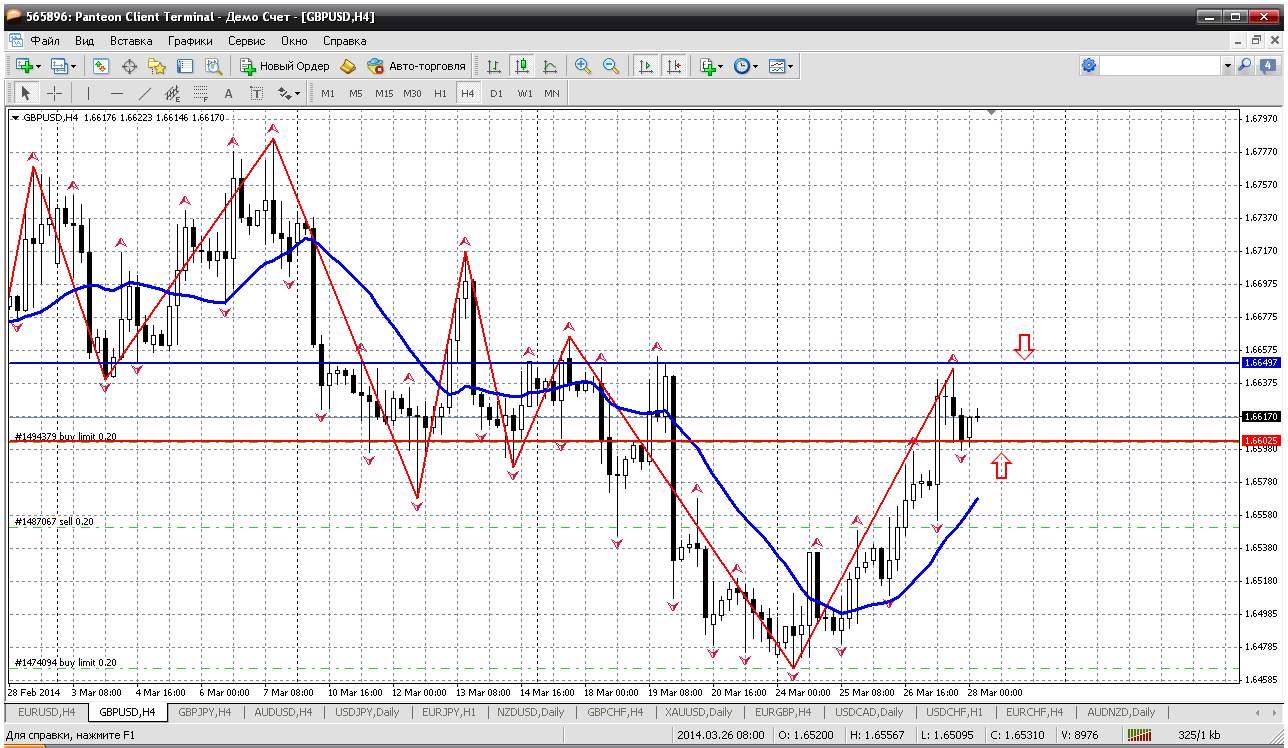This screenshot has width=1288, height=748.
Task: Draw a vertical line tool
Action: pyautogui.click(x=88, y=93)
